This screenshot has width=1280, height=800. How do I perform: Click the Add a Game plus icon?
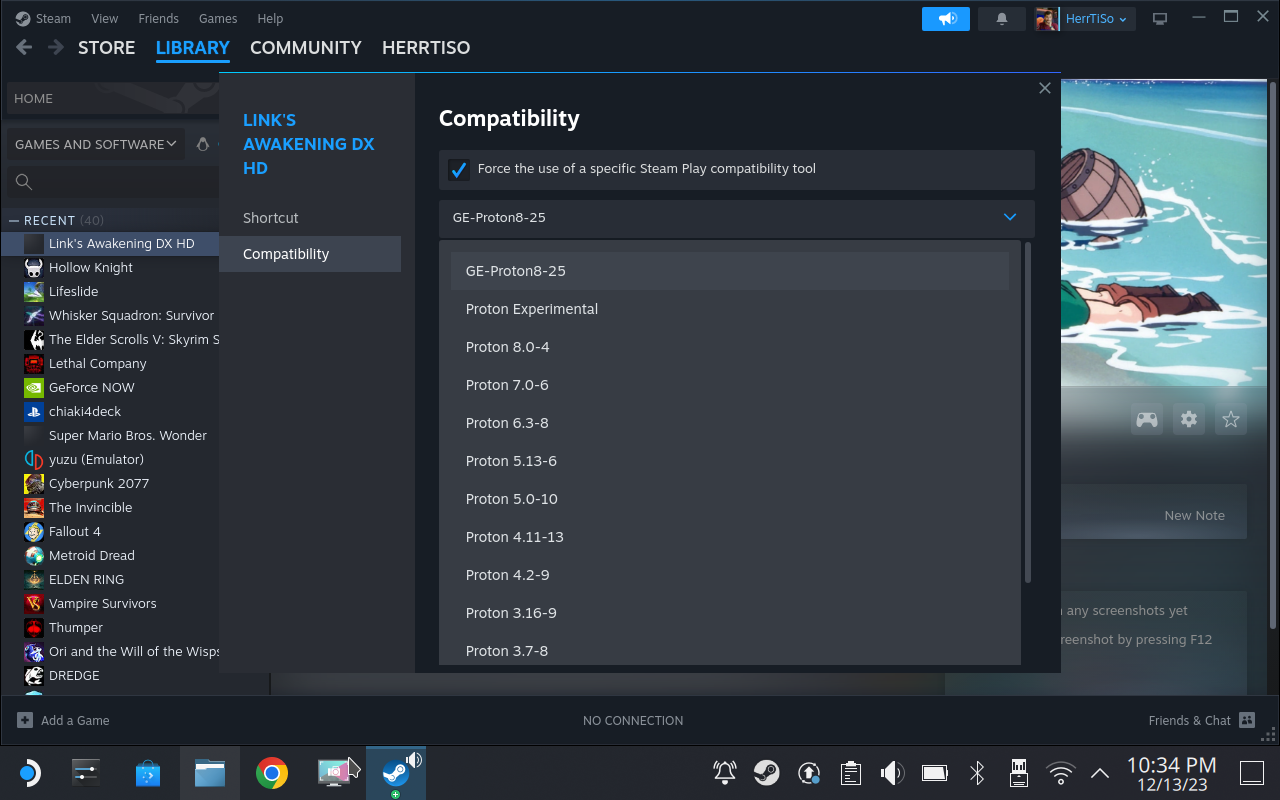(25, 720)
